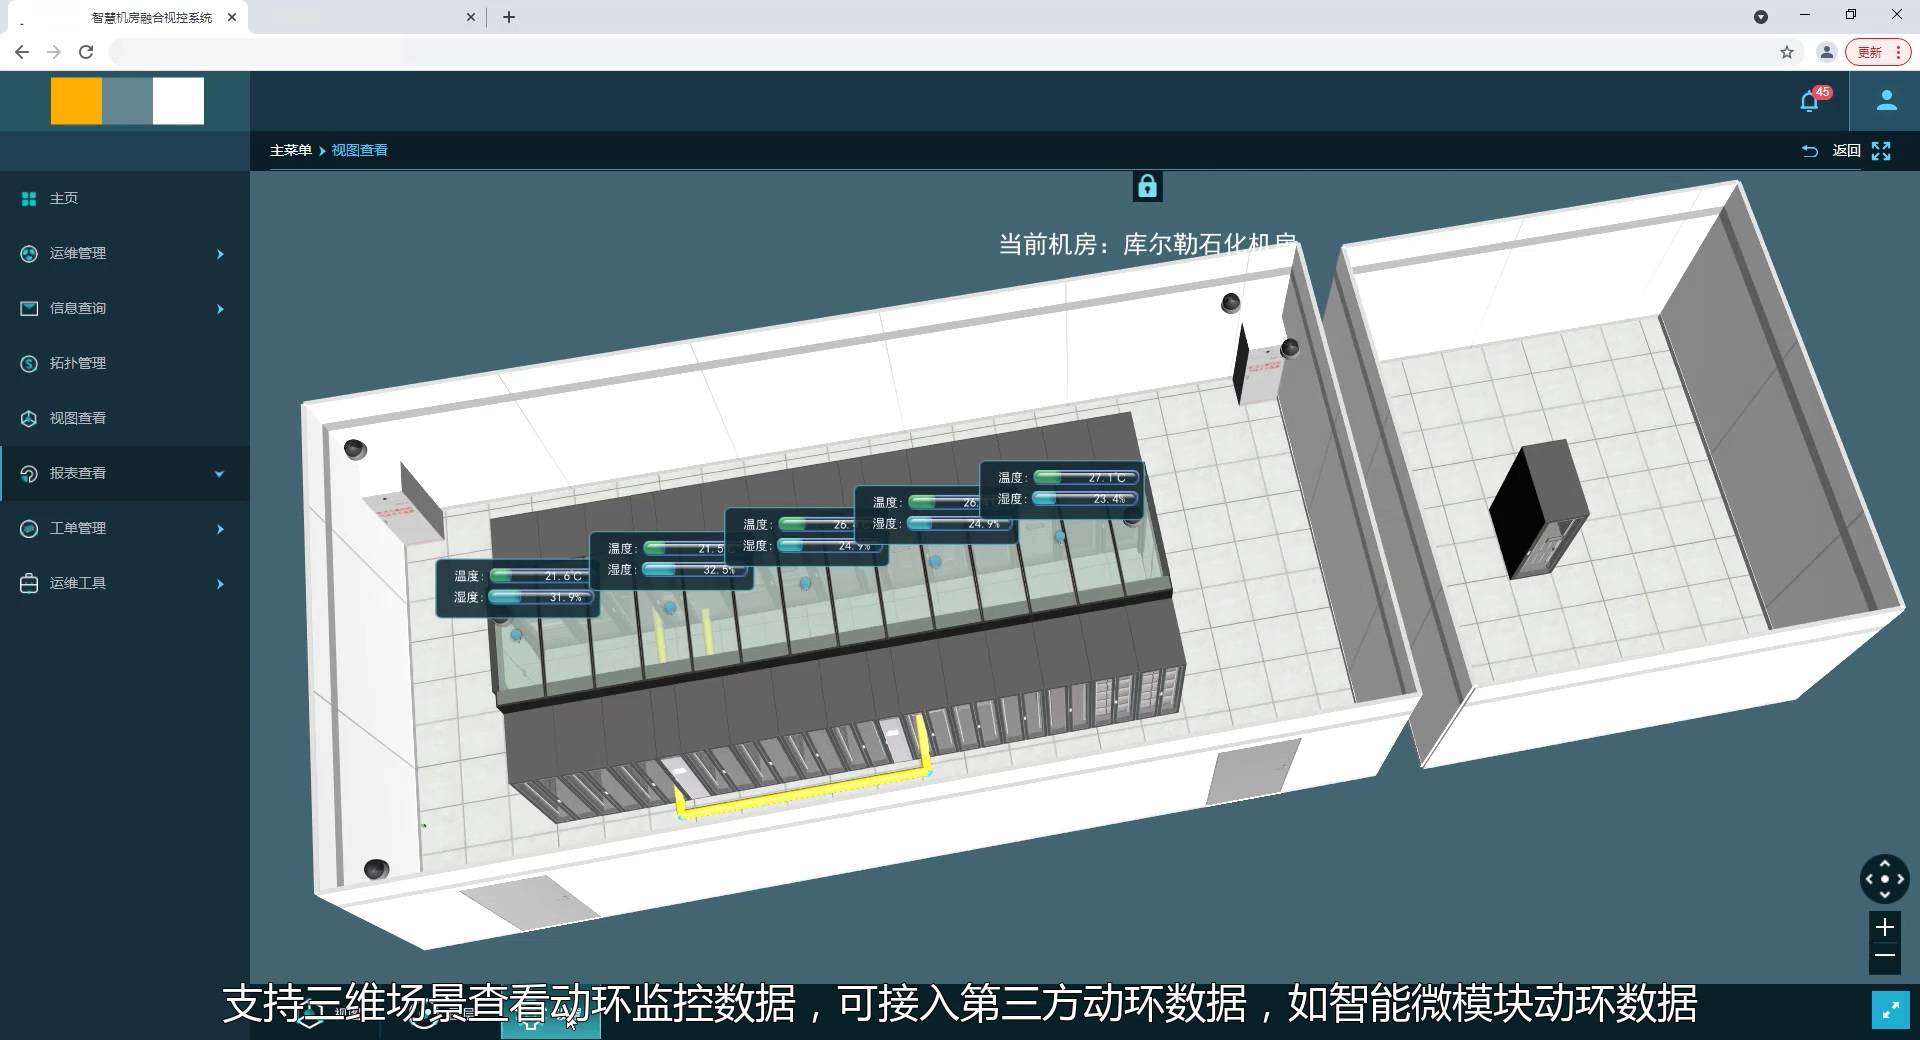Click the 信息查询 sidebar icon

point(29,308)
